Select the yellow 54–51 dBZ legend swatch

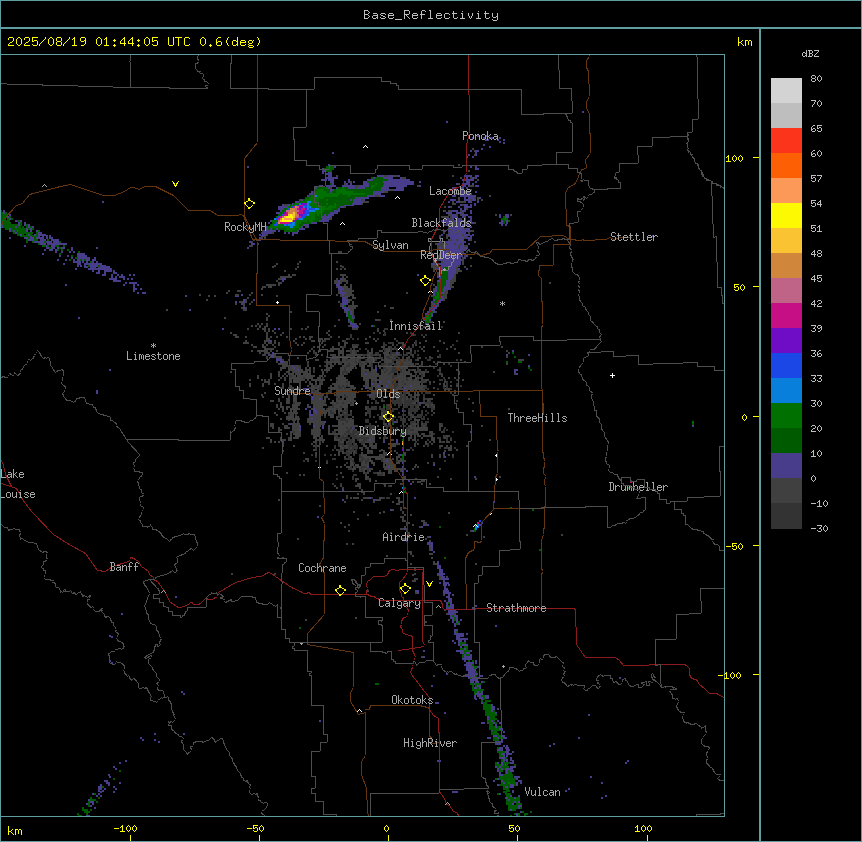[x=786, y=215]
